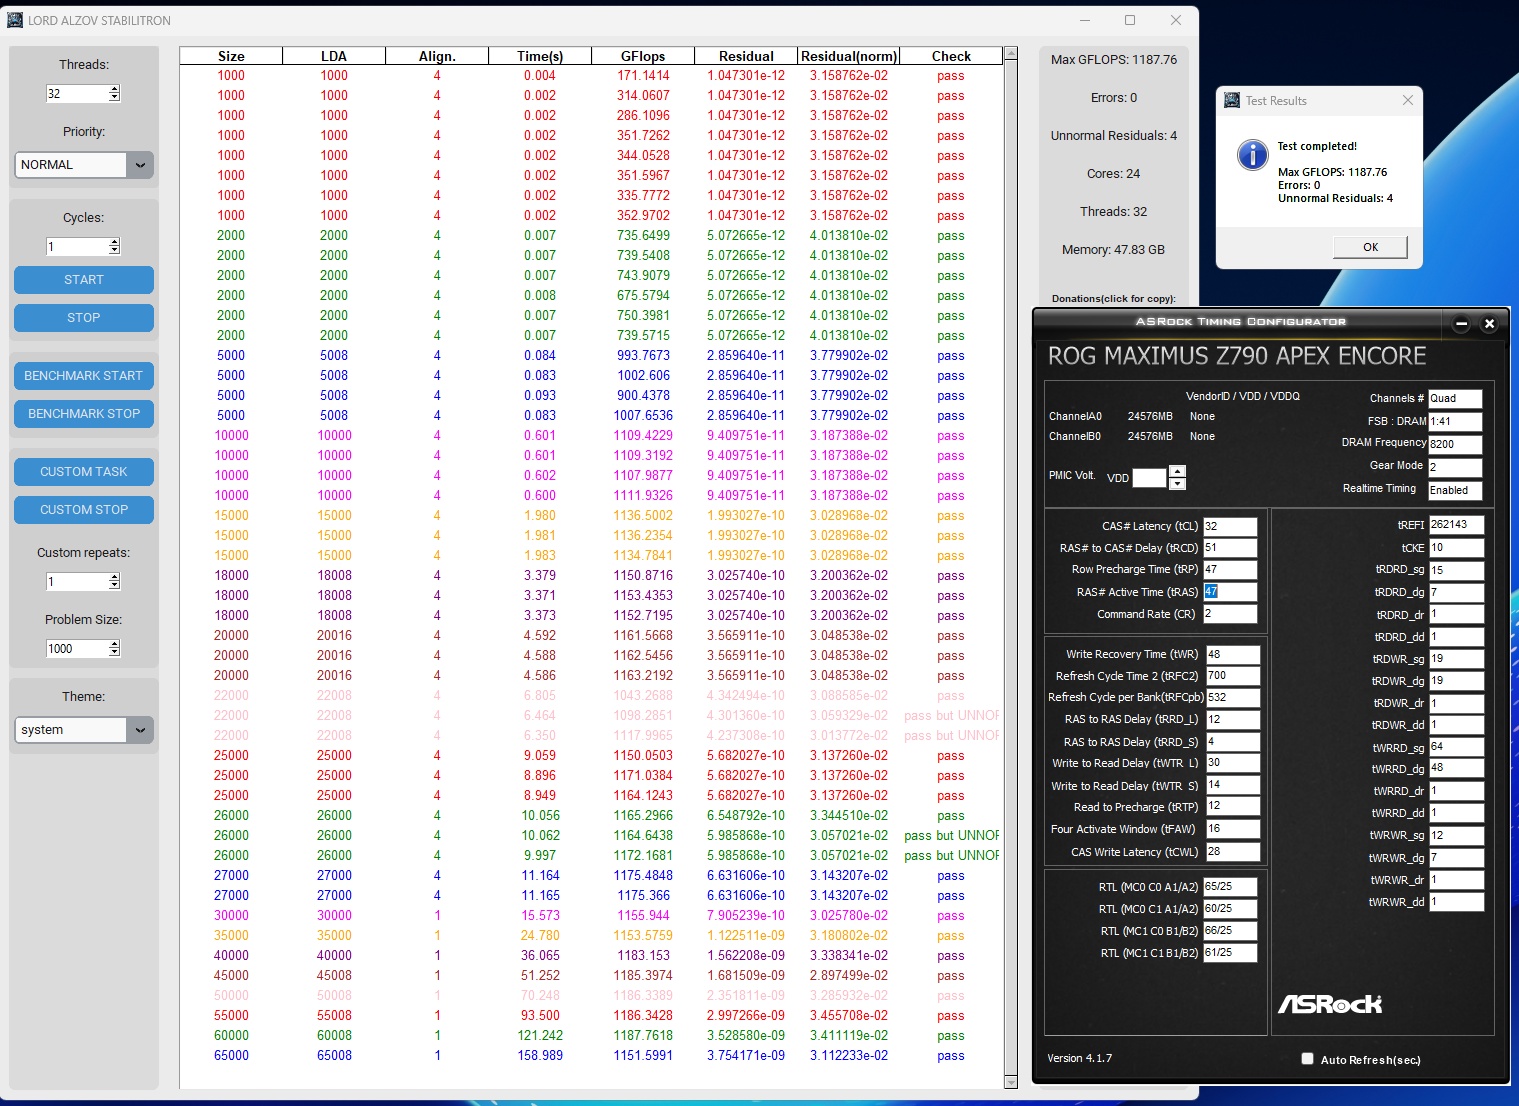Click the Align. column header
1519x1106 pixels.
(437, 56)
